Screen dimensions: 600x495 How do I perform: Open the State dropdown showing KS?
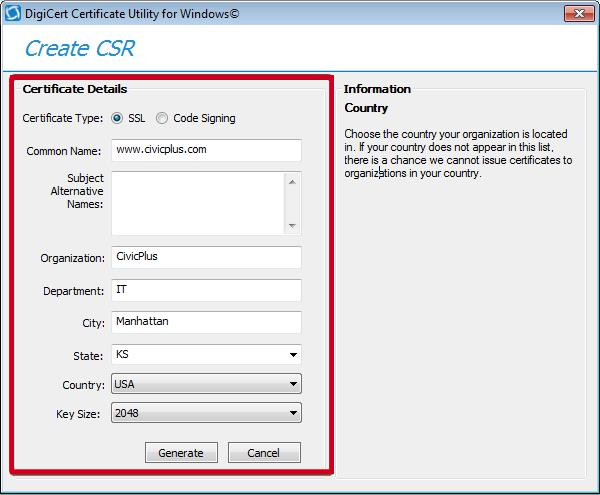pyautogui.click(x=206, y=355)
